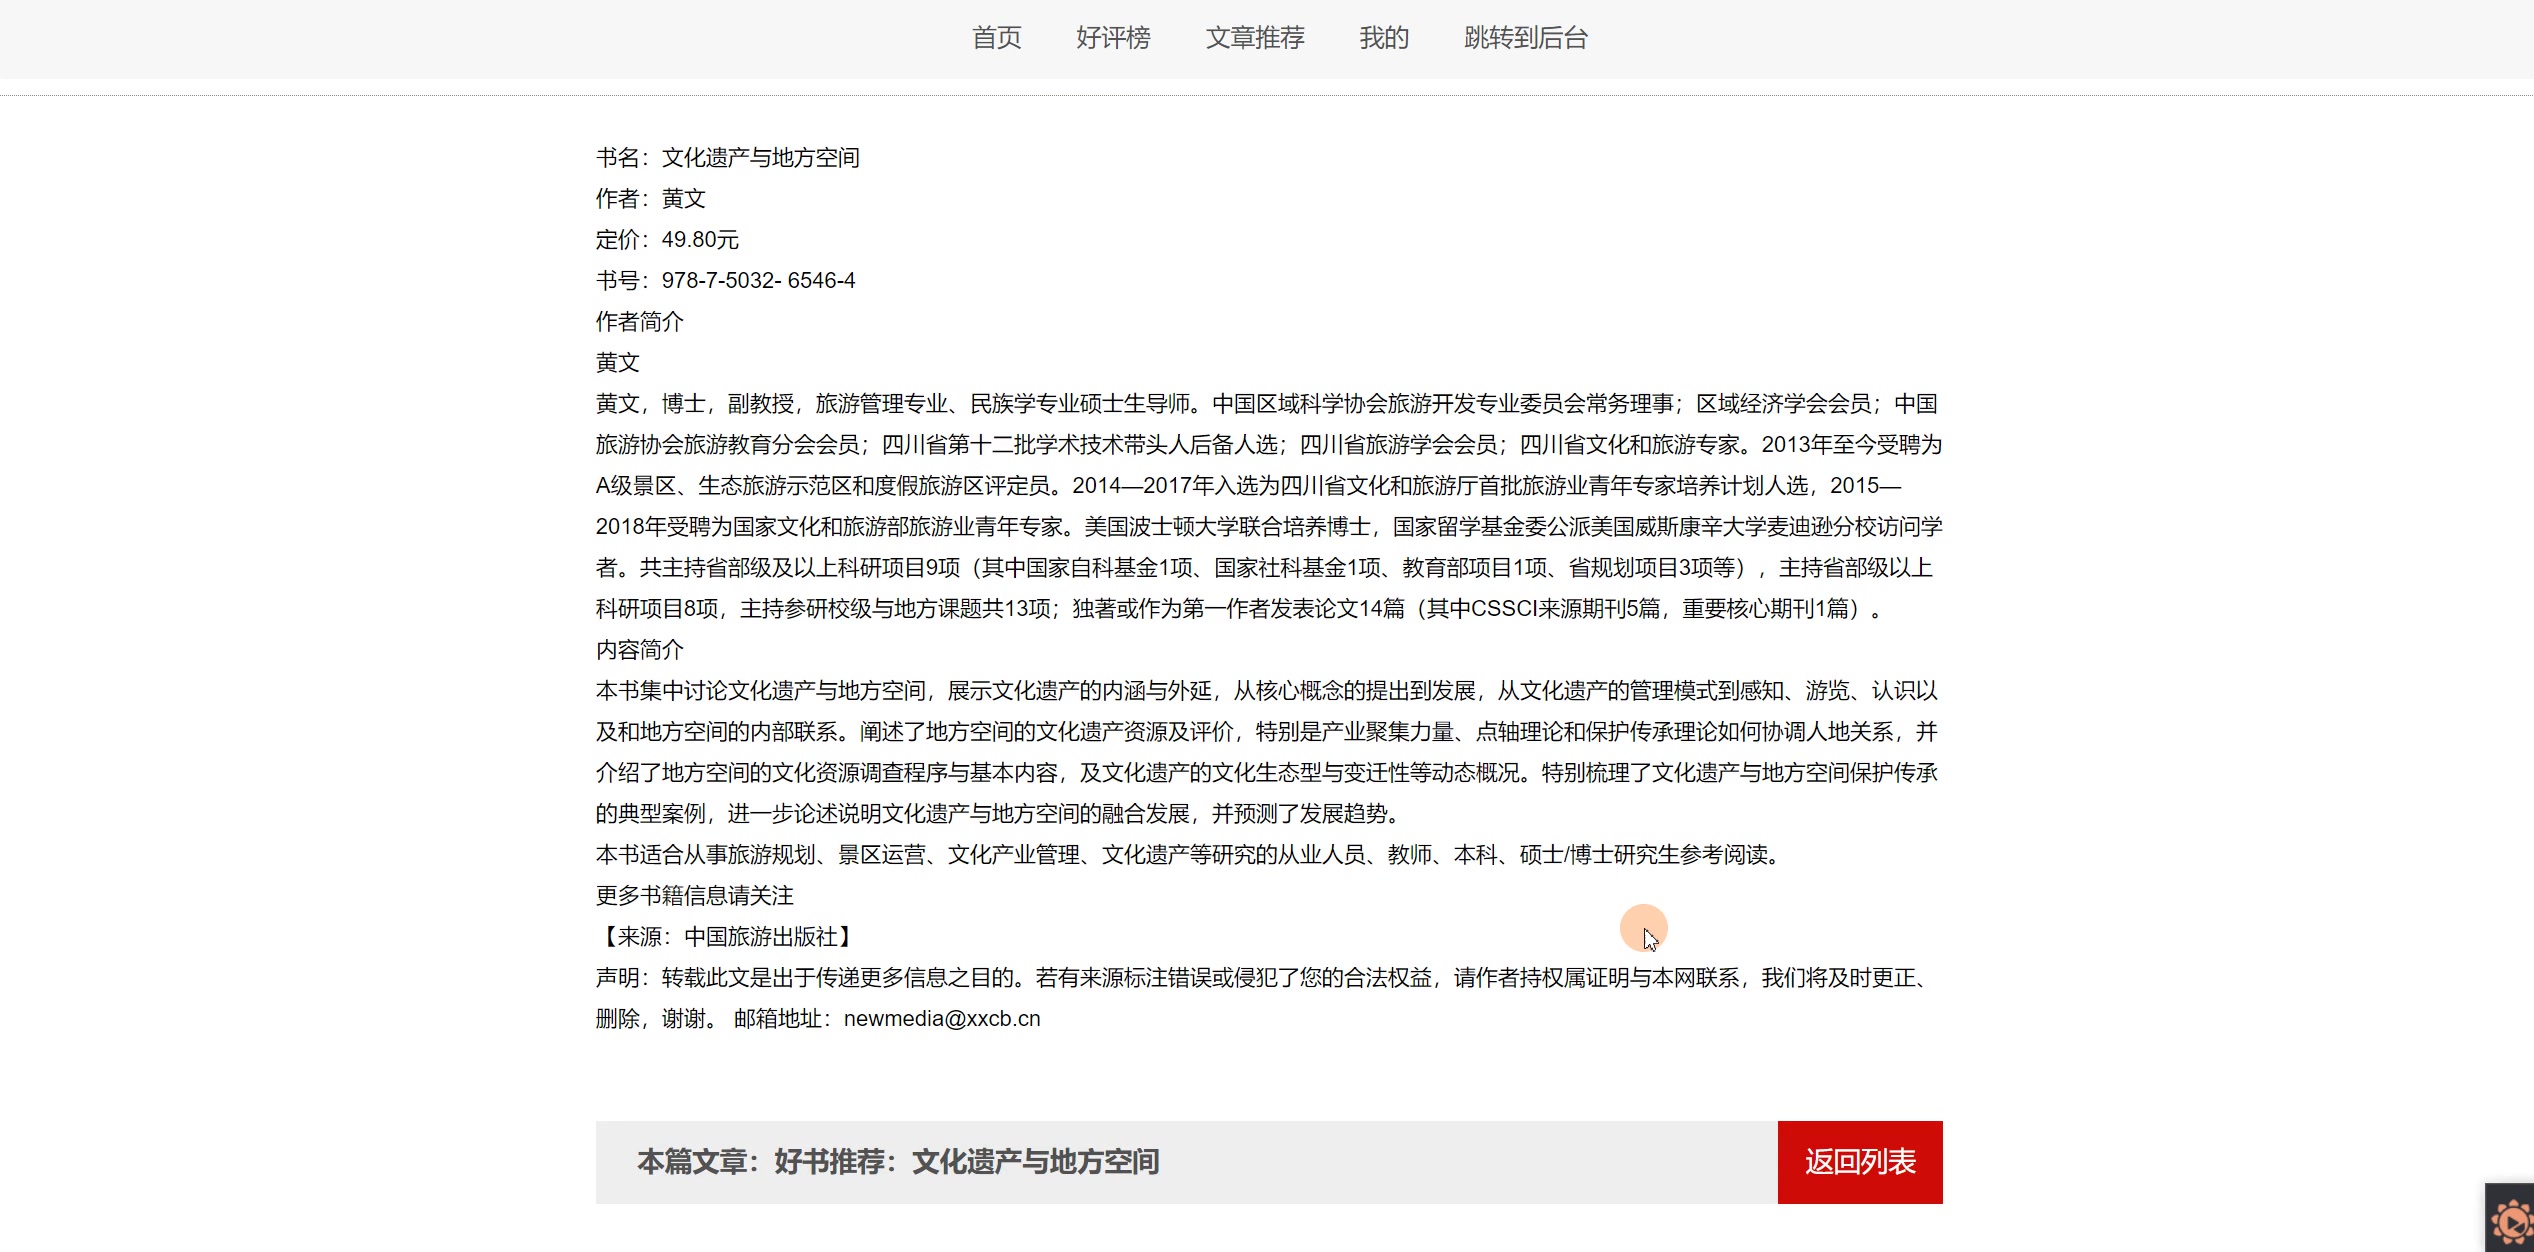Image resolution: width=2534 pixels, height=1252 pixels.
Task: Click 跳转到后台 to enter the backend
Action: click(x=1526, y=38)
